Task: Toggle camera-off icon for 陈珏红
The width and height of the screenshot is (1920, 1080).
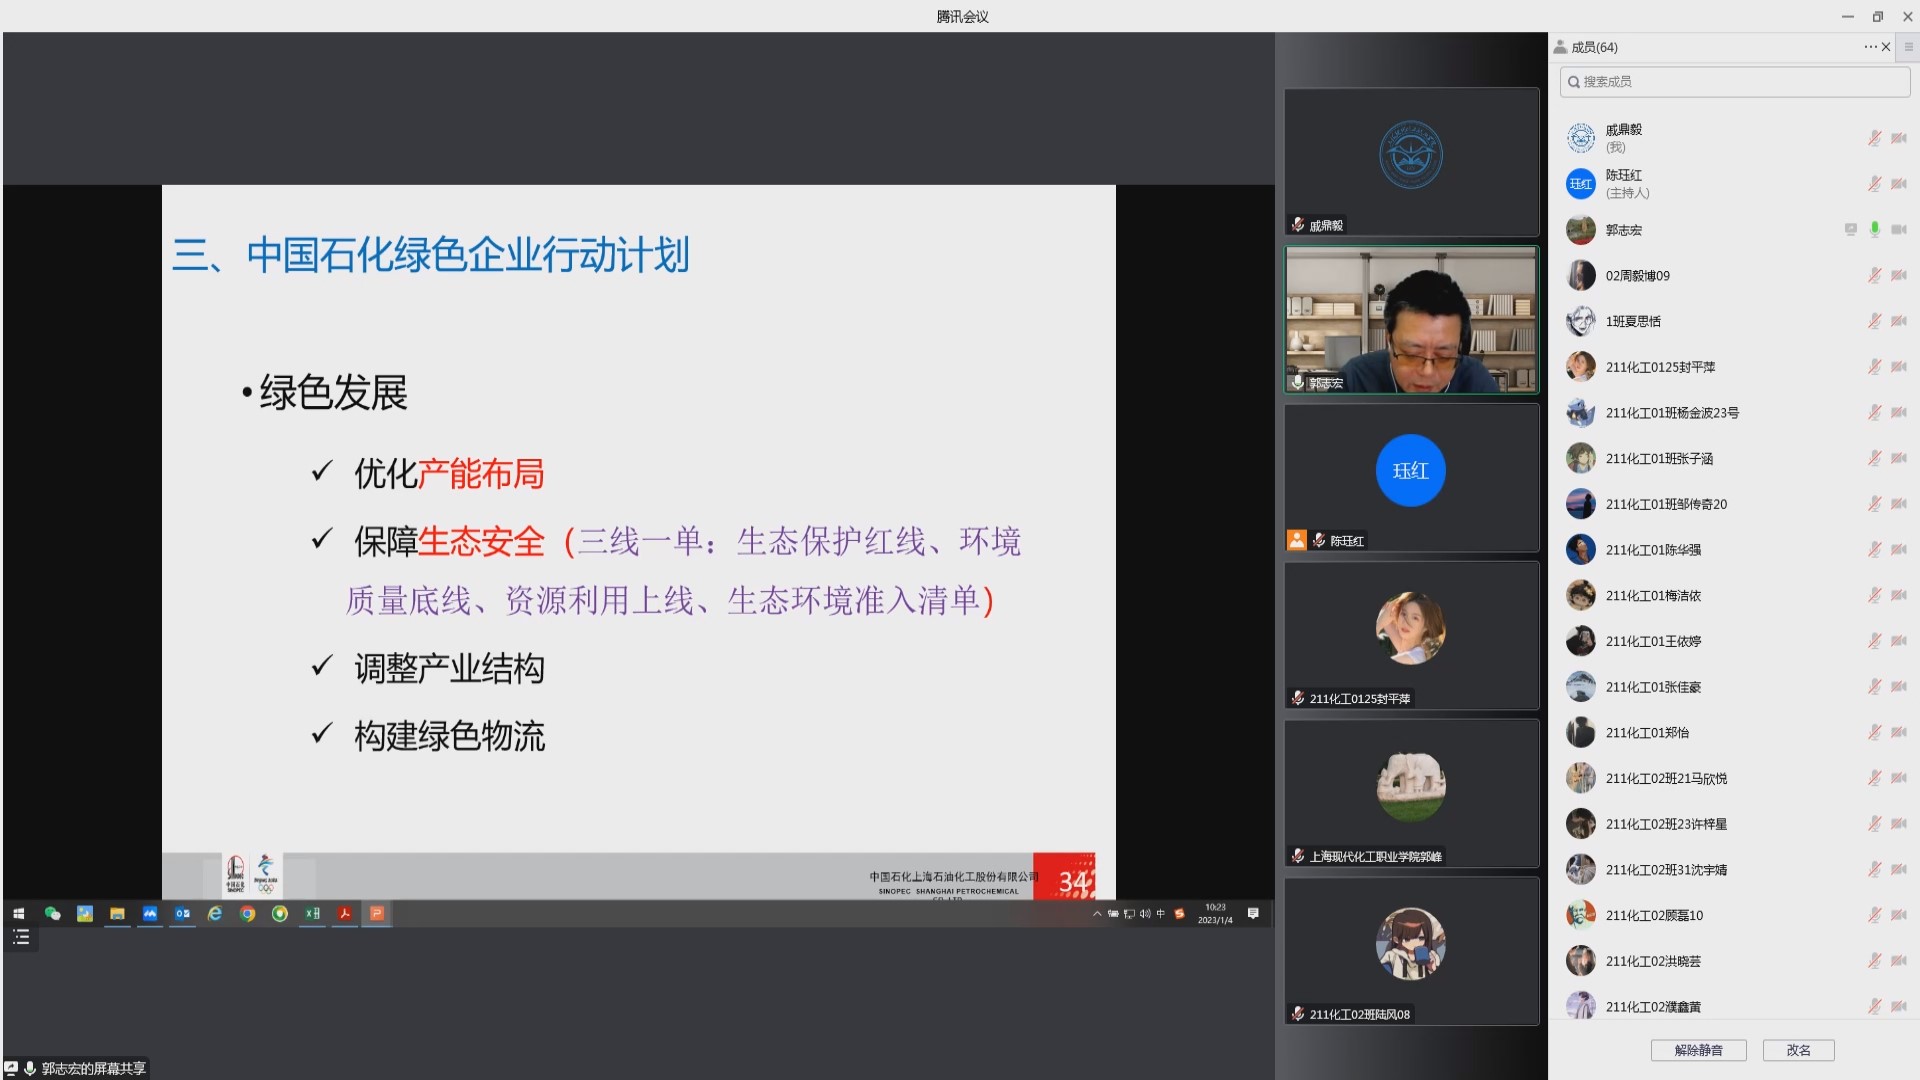Action: (x=1899, y=184)
